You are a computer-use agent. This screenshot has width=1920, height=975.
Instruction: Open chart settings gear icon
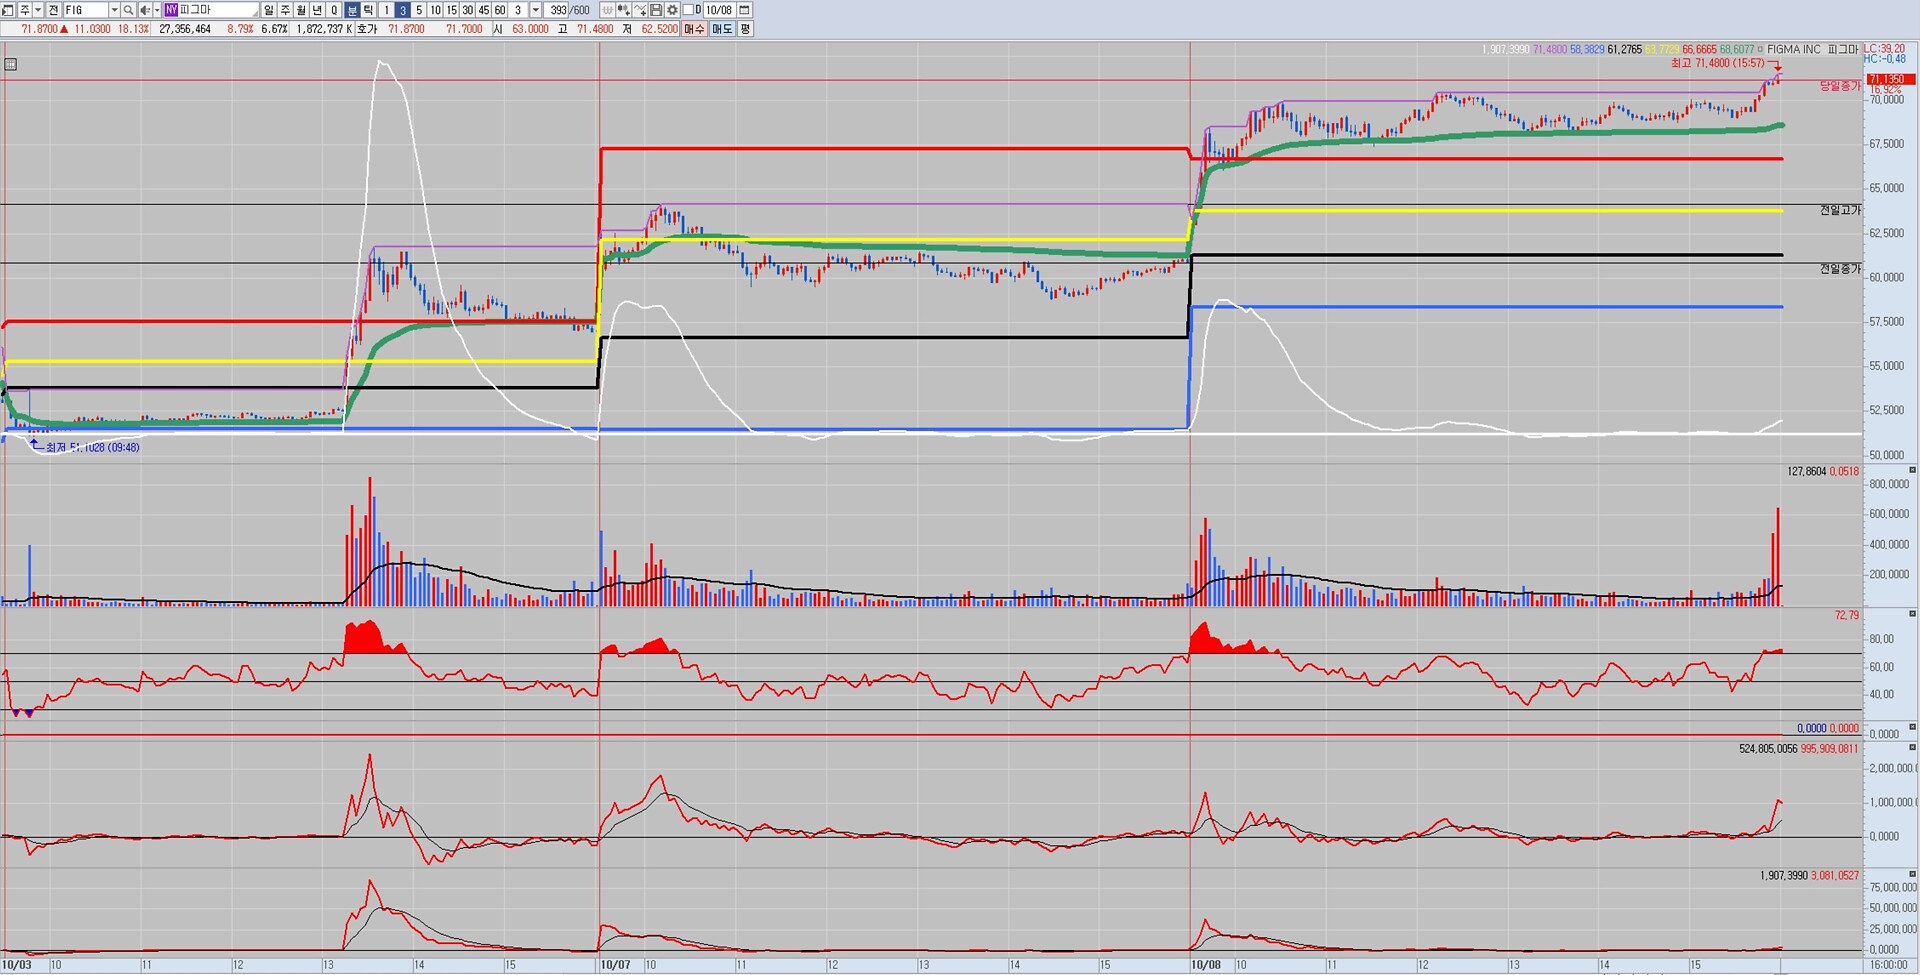(672, 10)
